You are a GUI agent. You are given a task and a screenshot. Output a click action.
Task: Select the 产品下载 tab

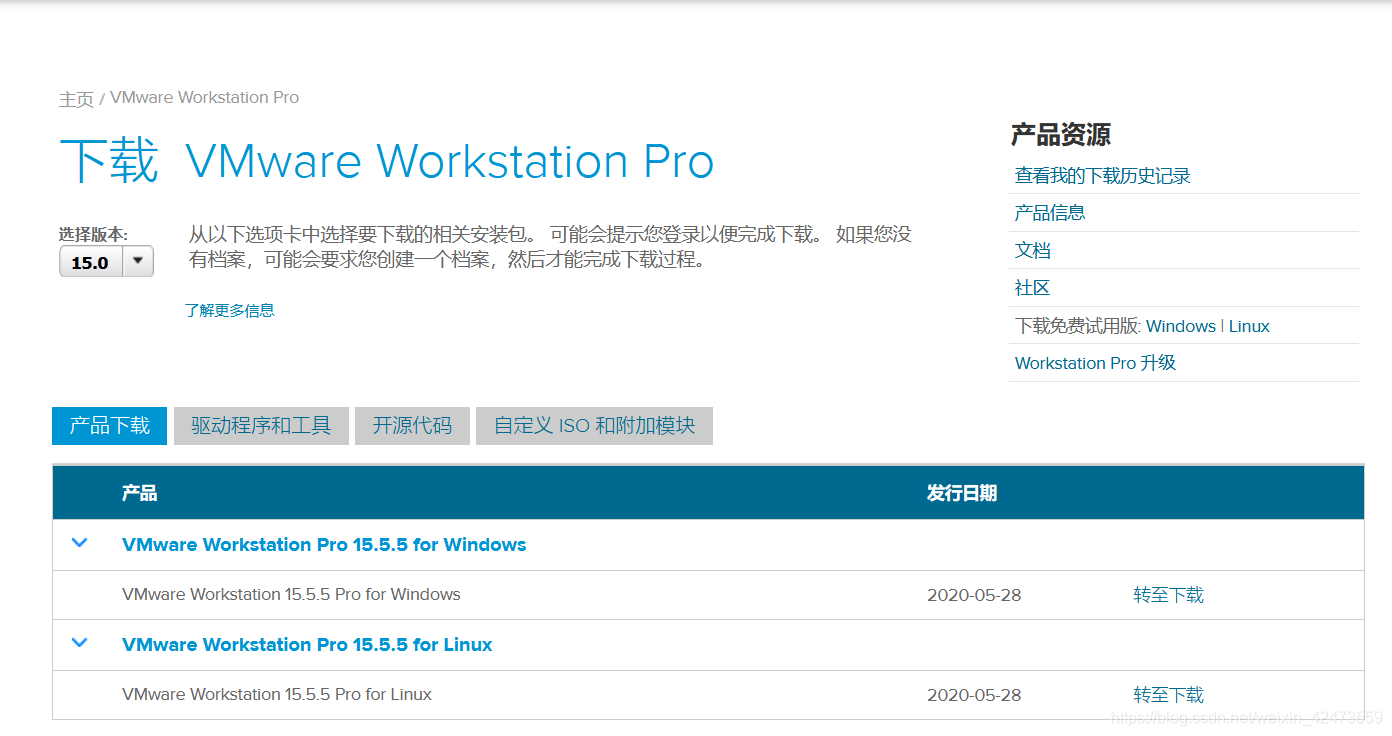(109, 425)
